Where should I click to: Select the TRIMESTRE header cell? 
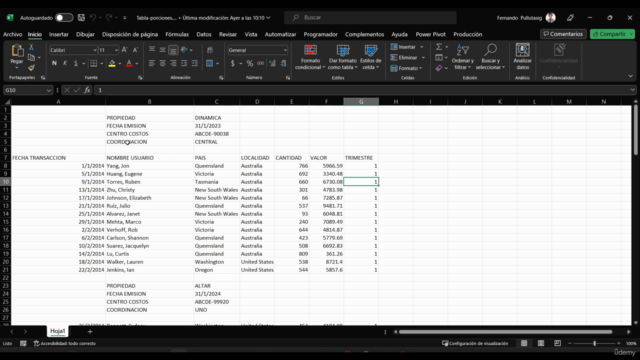tap(361, 158)
